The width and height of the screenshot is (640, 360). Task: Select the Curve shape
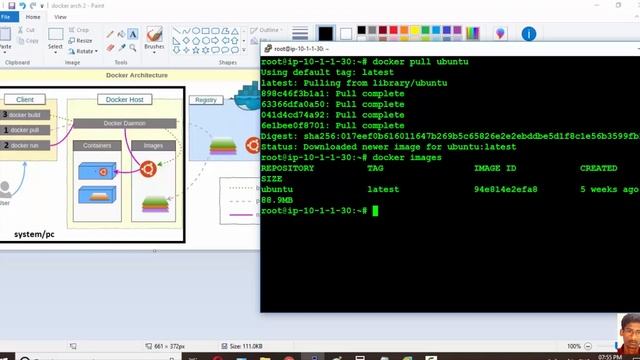click(186, 31)
